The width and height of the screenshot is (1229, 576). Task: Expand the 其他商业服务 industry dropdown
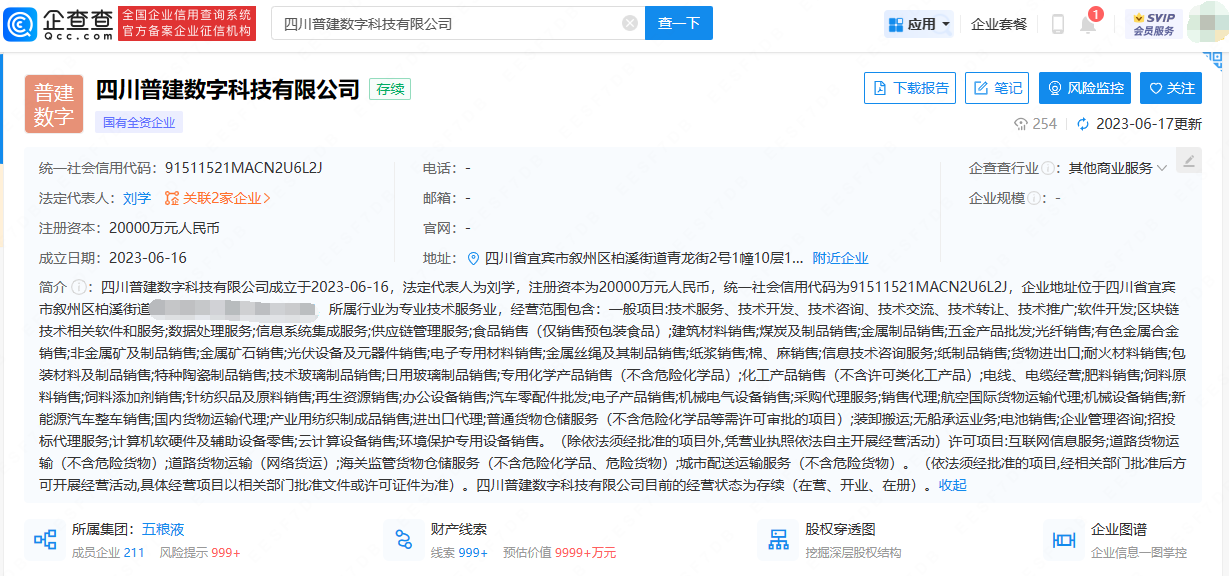click(1118, 168)
